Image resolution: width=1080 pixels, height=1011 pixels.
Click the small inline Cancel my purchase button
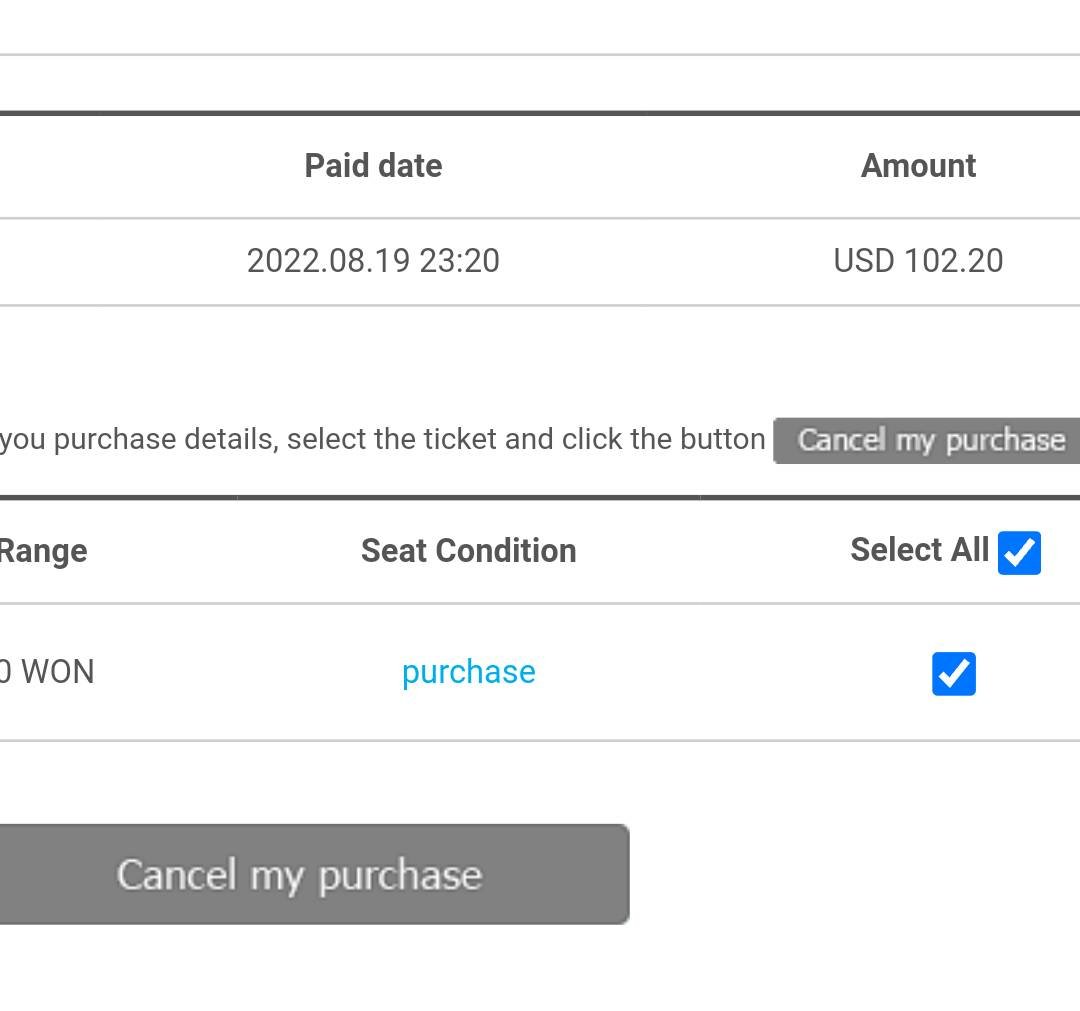click(930, 441)
